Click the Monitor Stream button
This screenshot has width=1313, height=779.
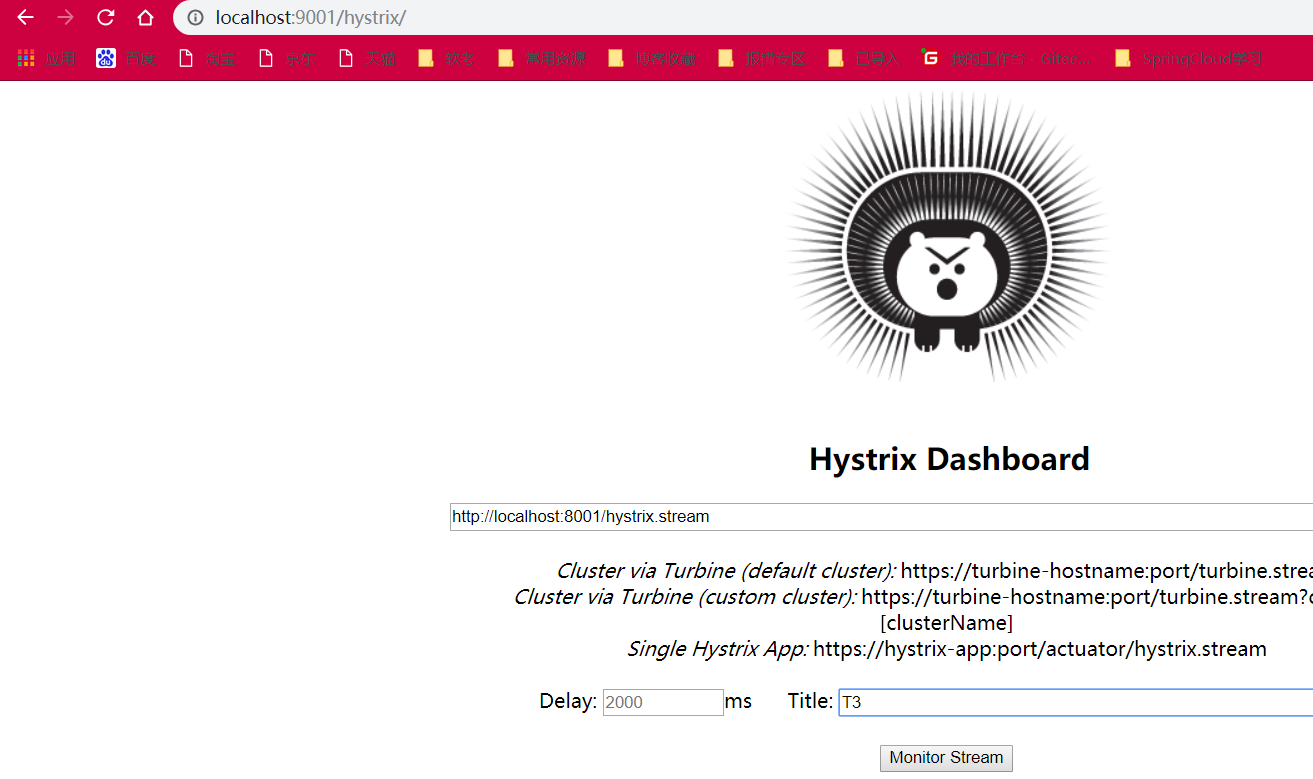pos(946,758)
